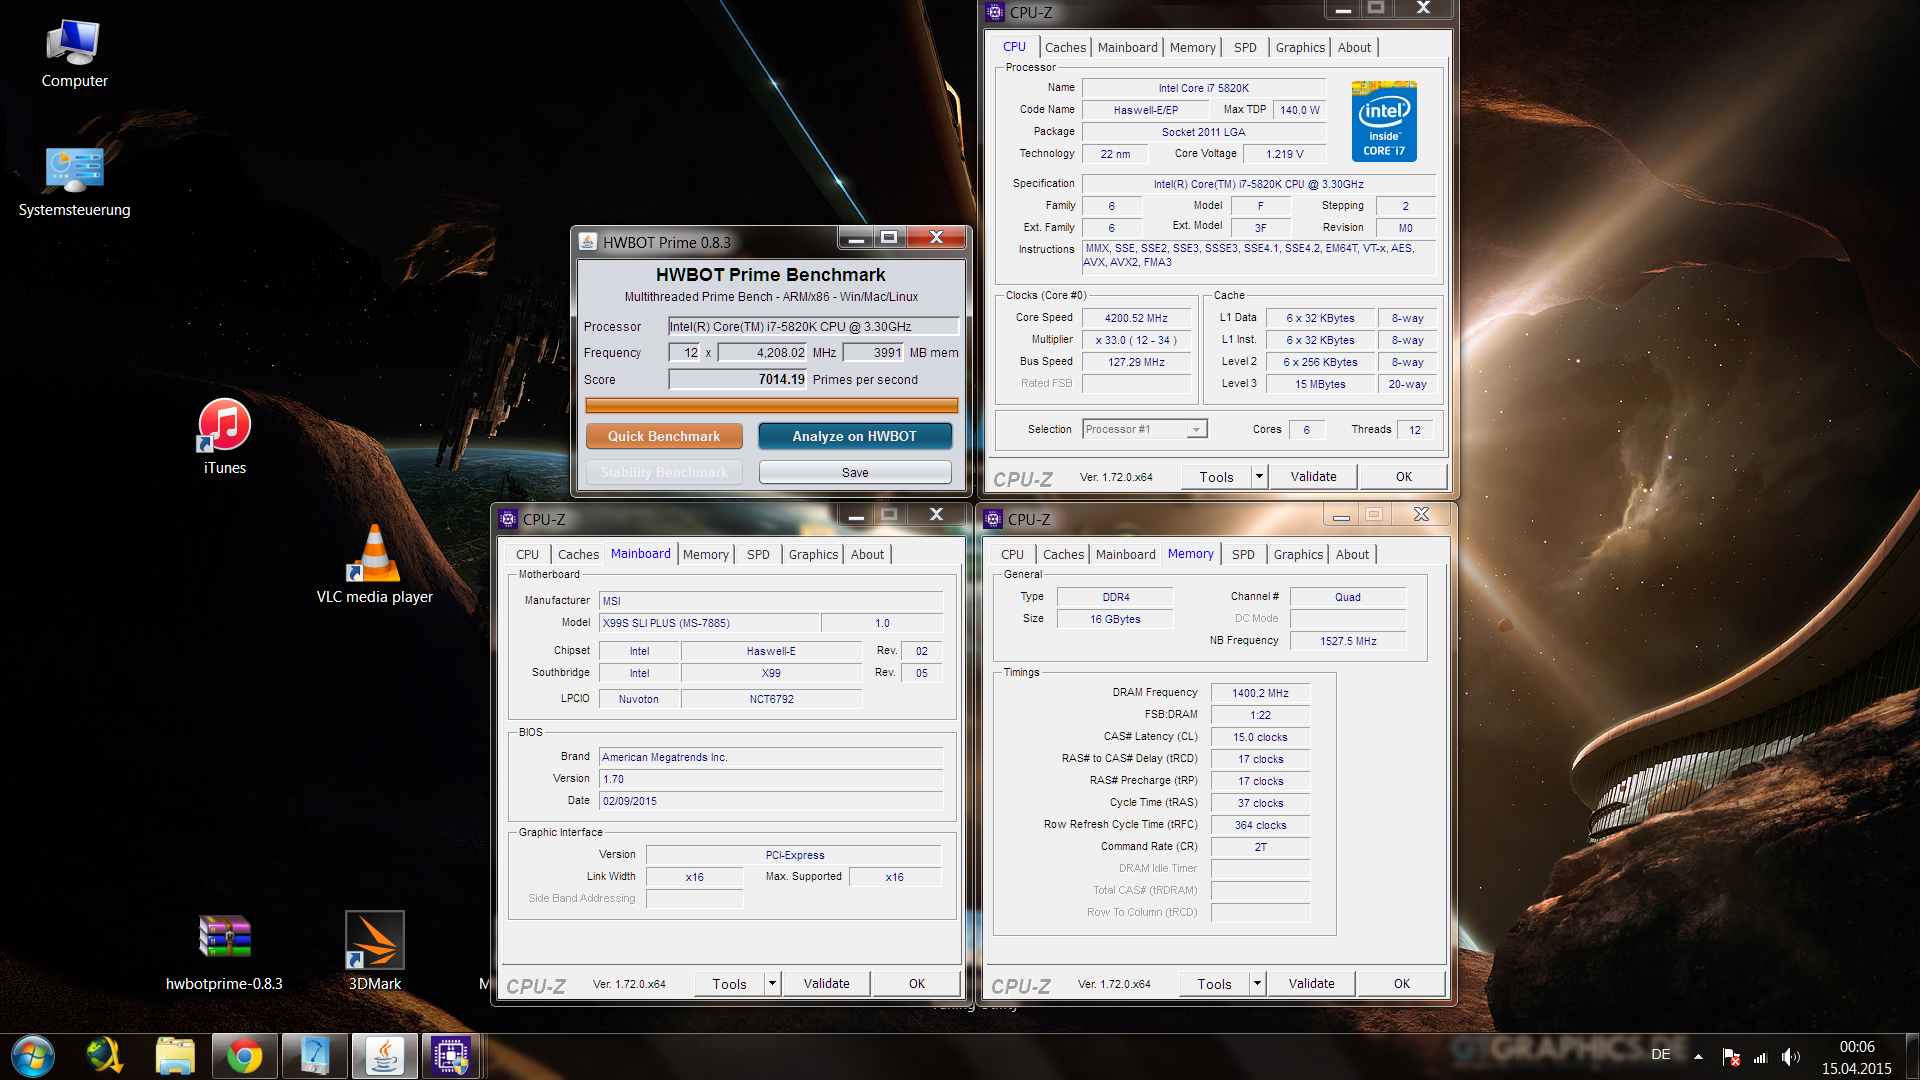
Task: Click the CPU-Z taskbar button
Action: pos(452,1056)
